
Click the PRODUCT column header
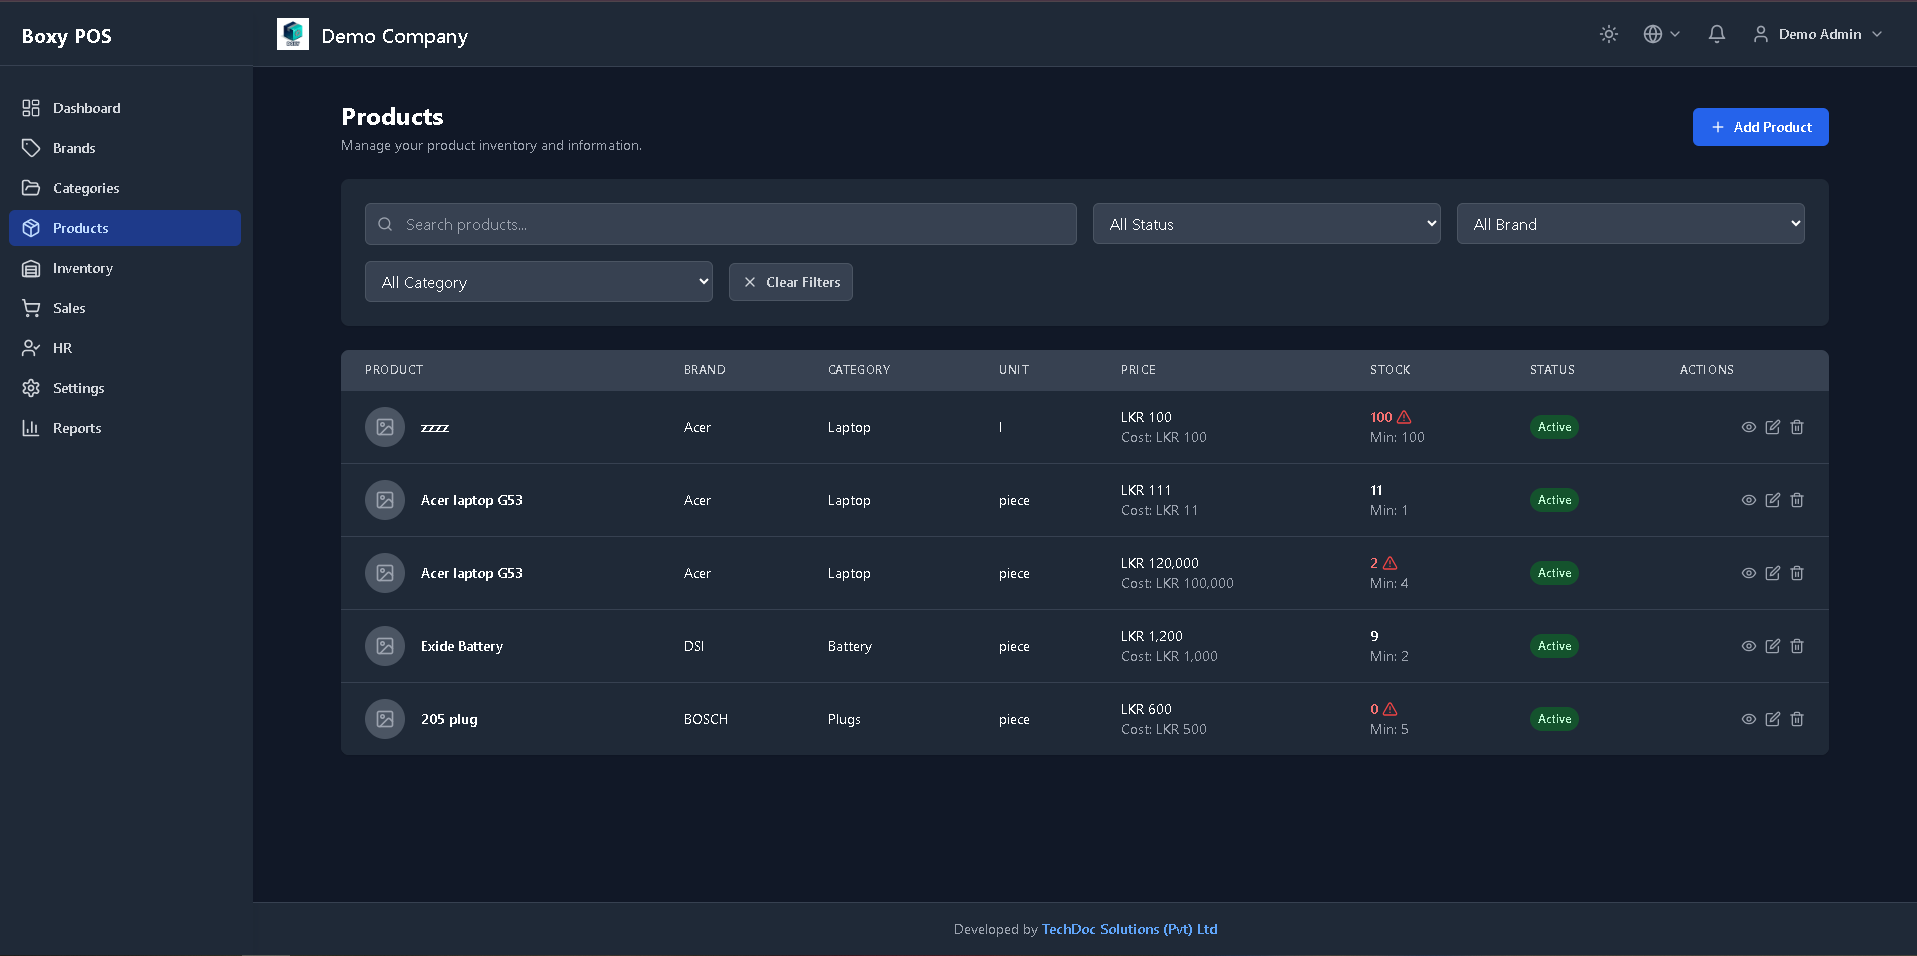[394, 370]
